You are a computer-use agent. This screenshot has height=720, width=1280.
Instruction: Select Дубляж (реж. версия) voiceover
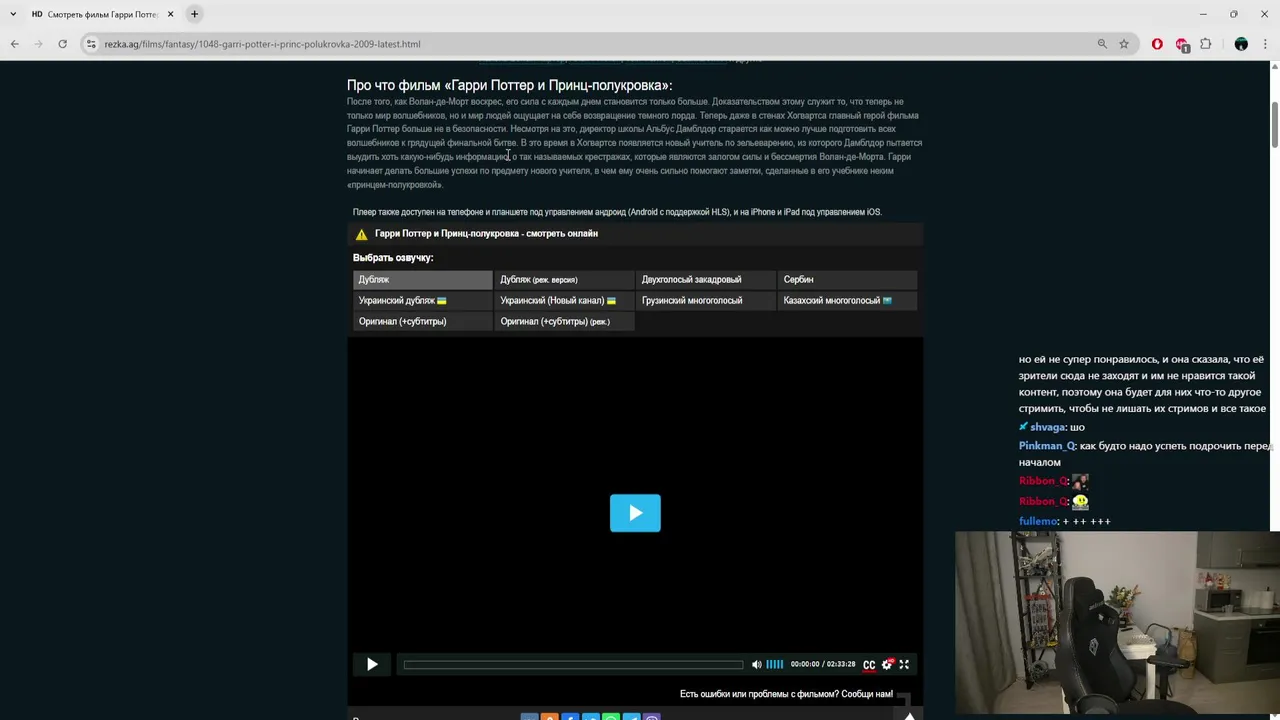(564, 280)
